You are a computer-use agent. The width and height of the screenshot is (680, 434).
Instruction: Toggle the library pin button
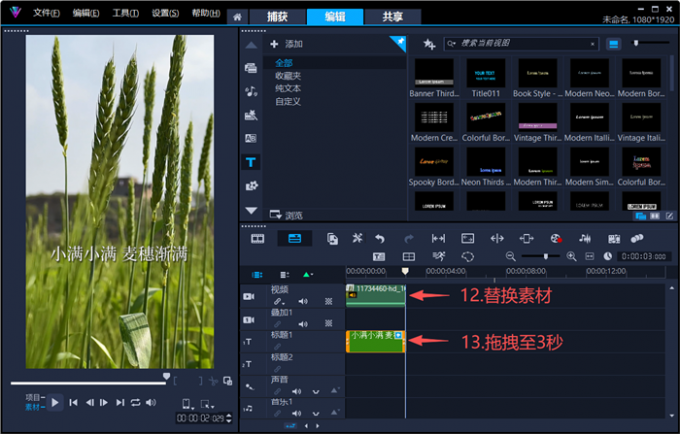pos(398,43)
